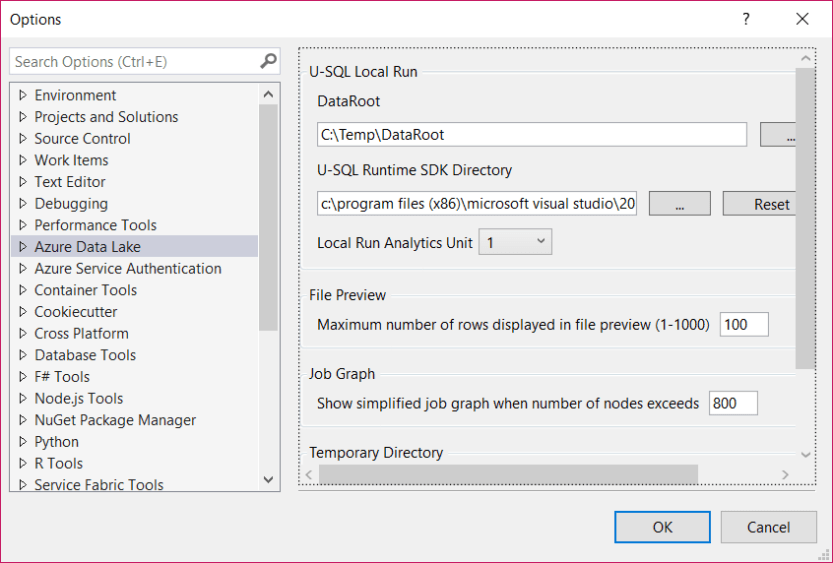This screenshot has width=833, height=563.
Task: Expand the Environment tree node
Action: (x=23, y=95)
